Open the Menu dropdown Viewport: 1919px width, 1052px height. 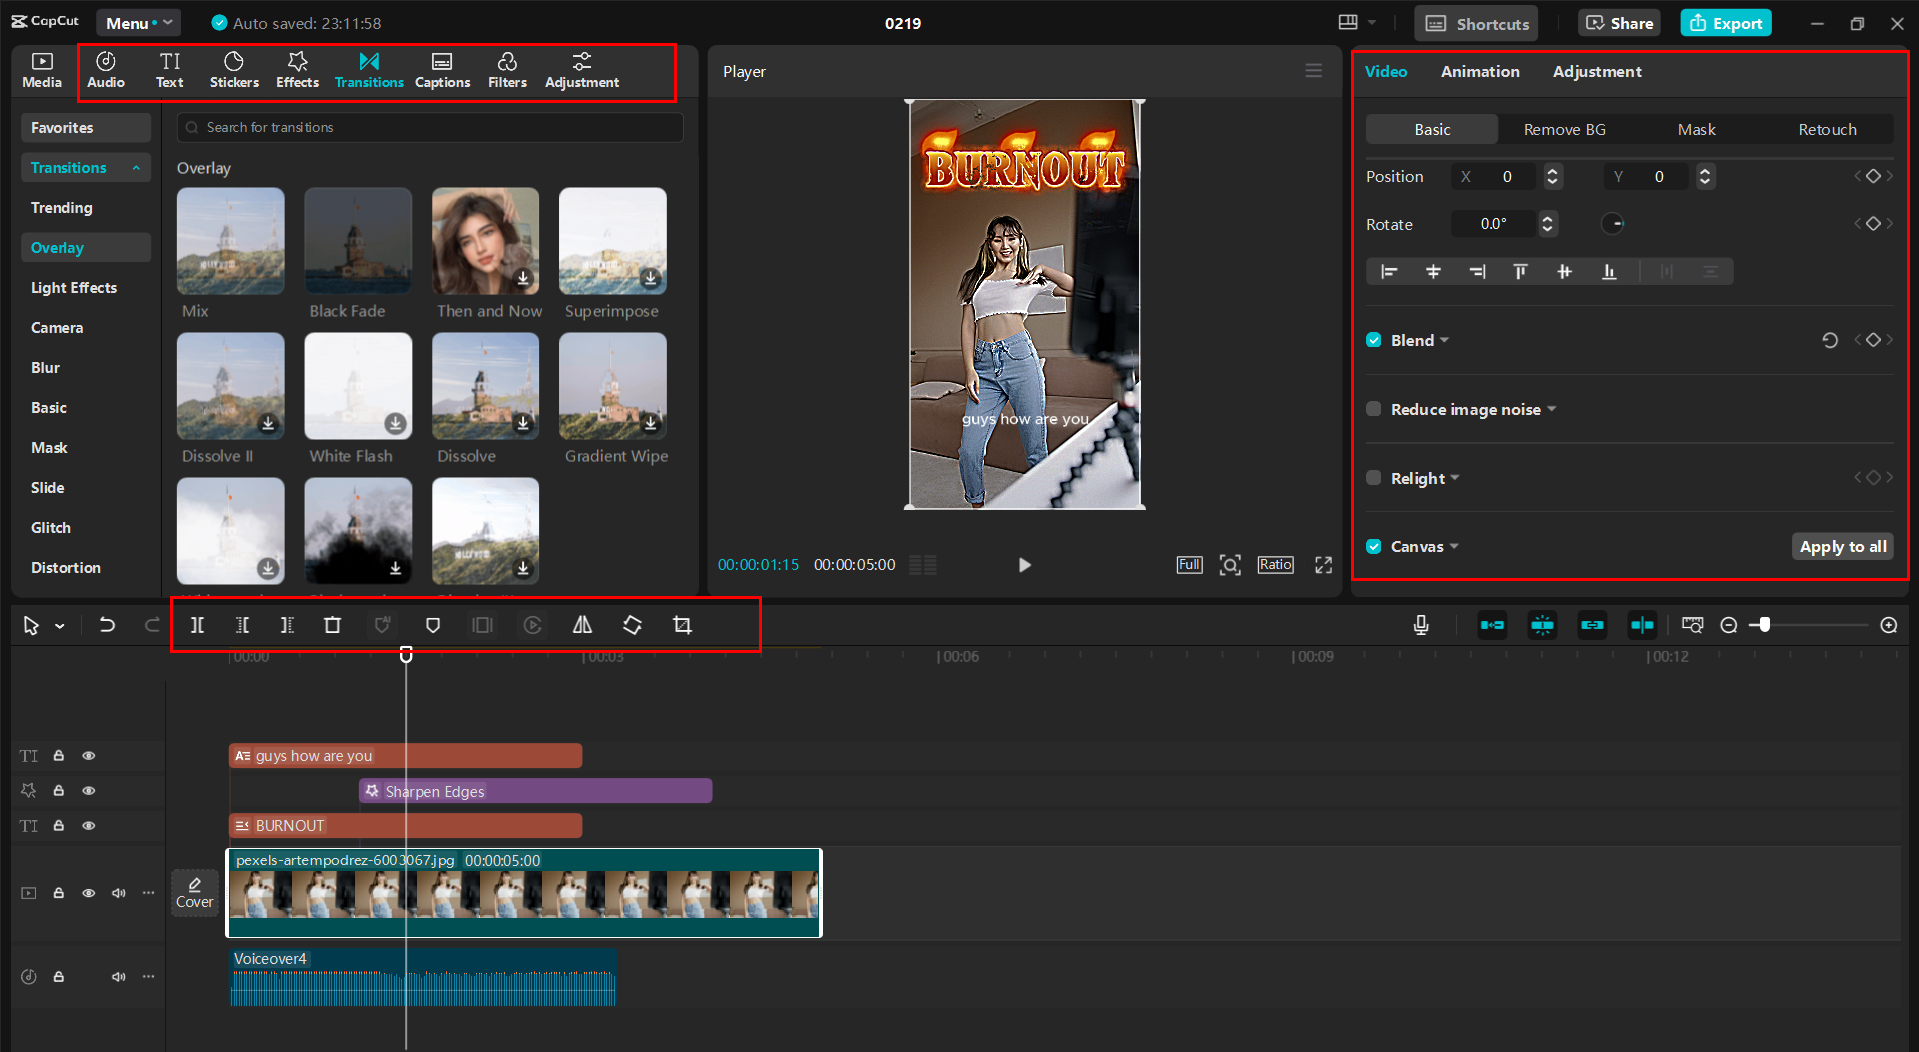click(x=138, y=22)
